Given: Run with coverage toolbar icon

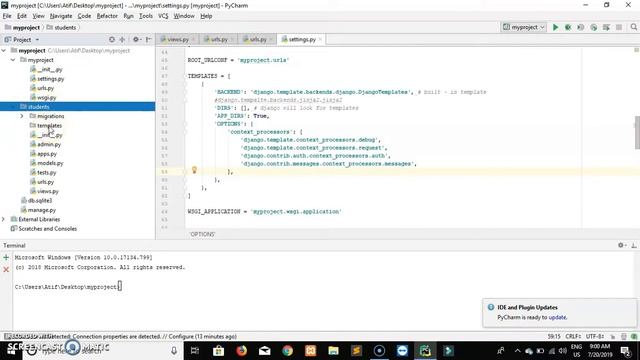Looking at the screenshot, I should (x=580, y=27).
